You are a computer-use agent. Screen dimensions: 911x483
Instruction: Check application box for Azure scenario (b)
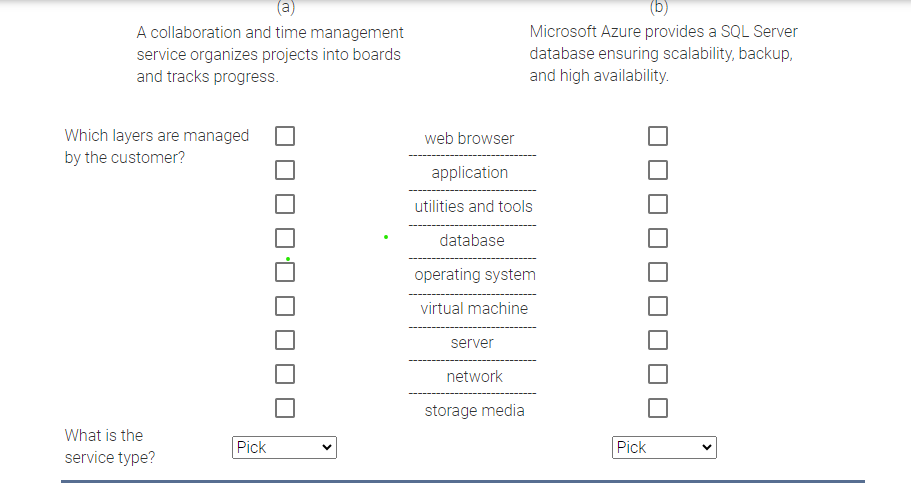point(658,170)
